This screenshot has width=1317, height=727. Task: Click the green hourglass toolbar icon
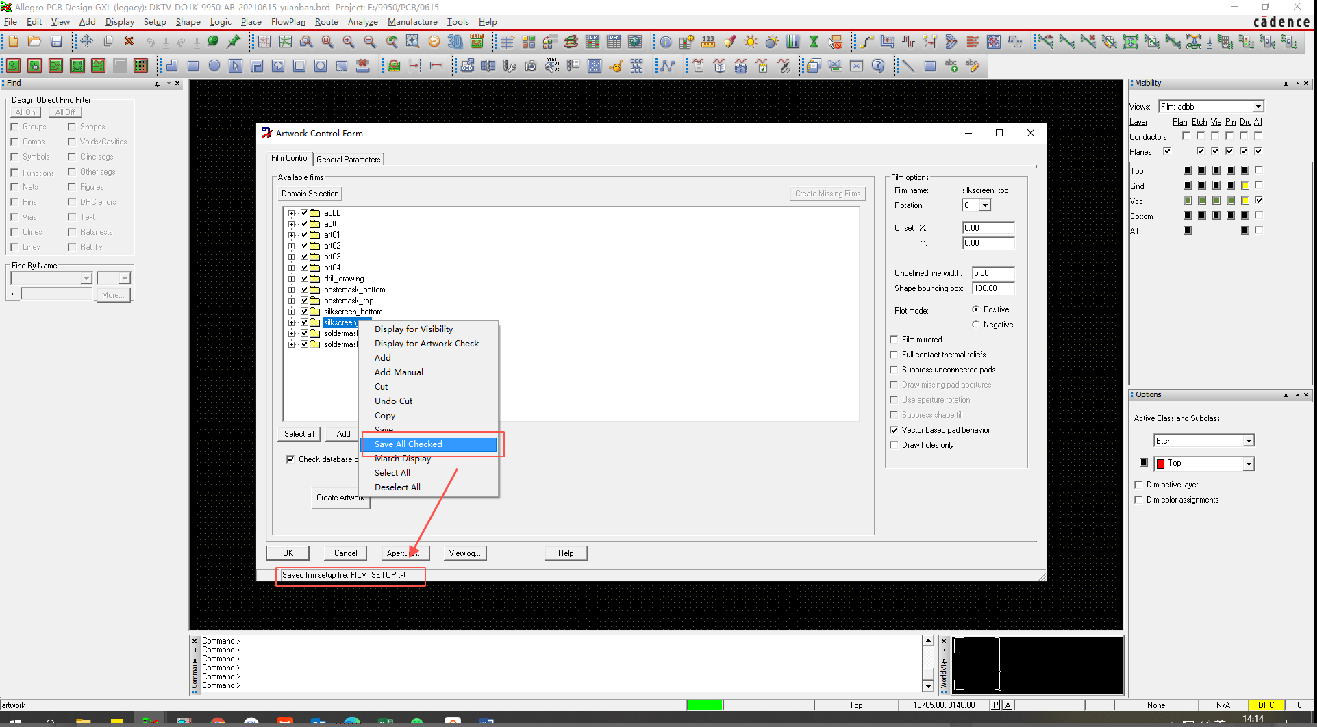814,41
